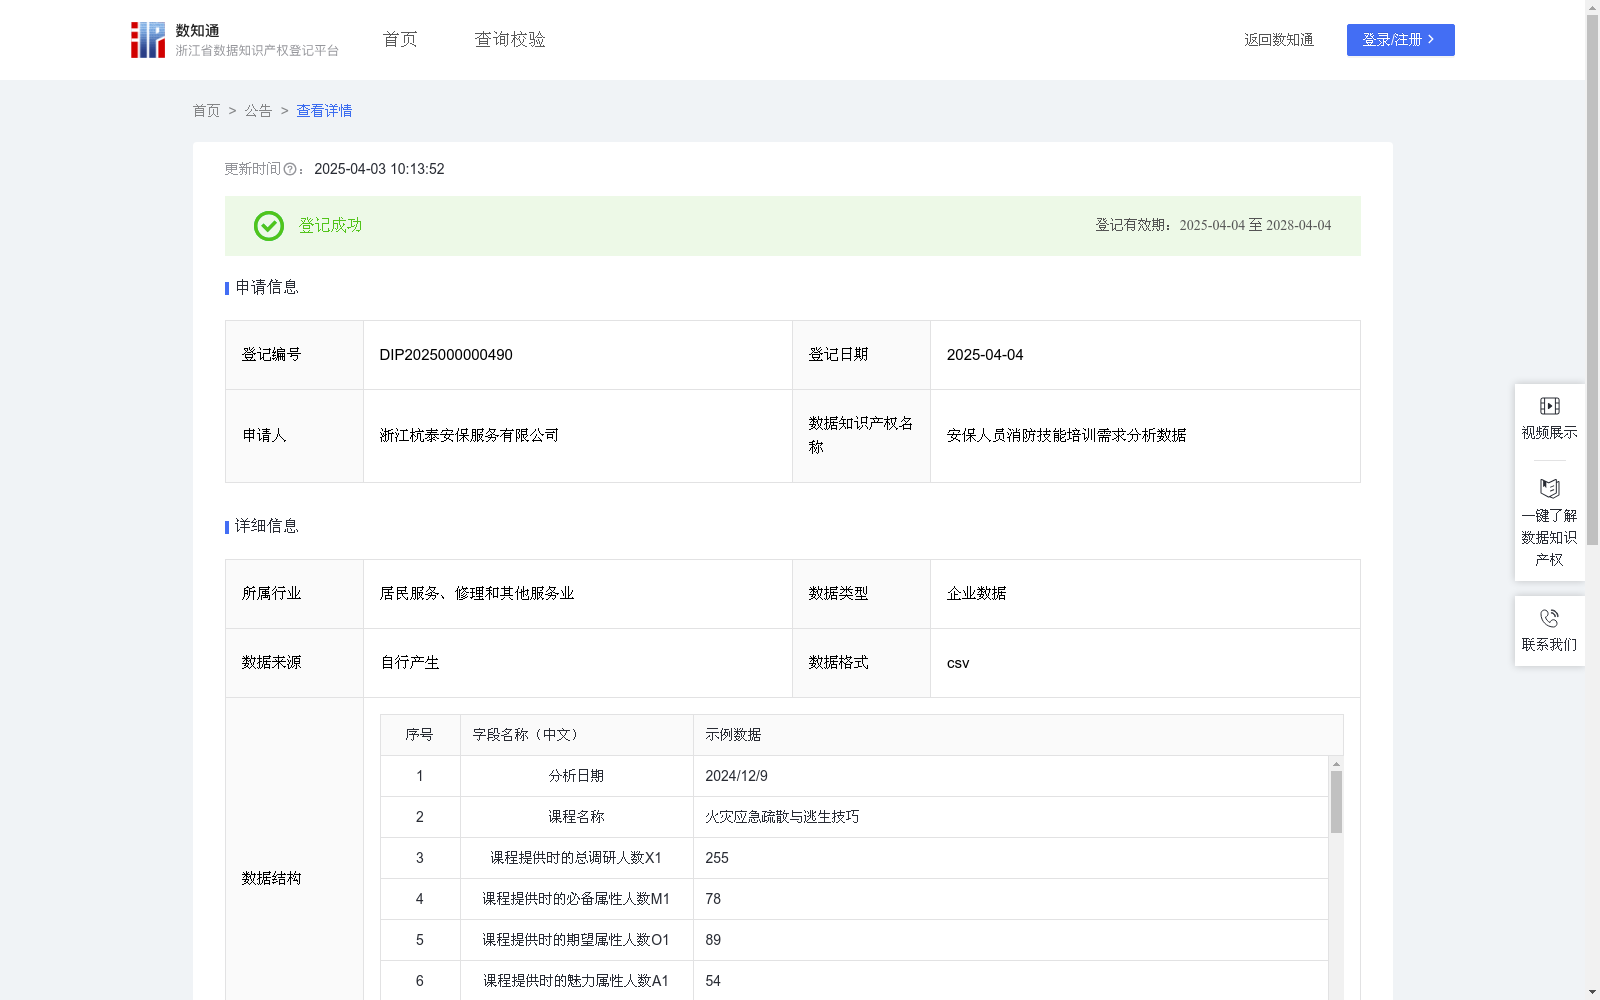
Task: Open the 查询校验 menu item
Action: [x=510, y=39]
